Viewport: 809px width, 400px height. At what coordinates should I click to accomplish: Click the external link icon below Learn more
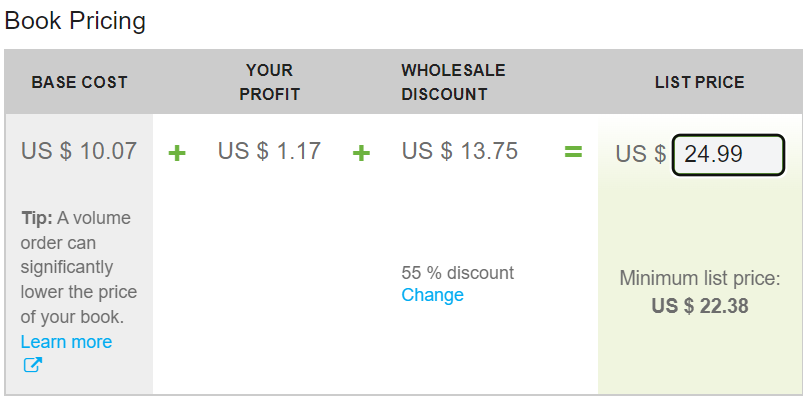(x=32, y=365)
